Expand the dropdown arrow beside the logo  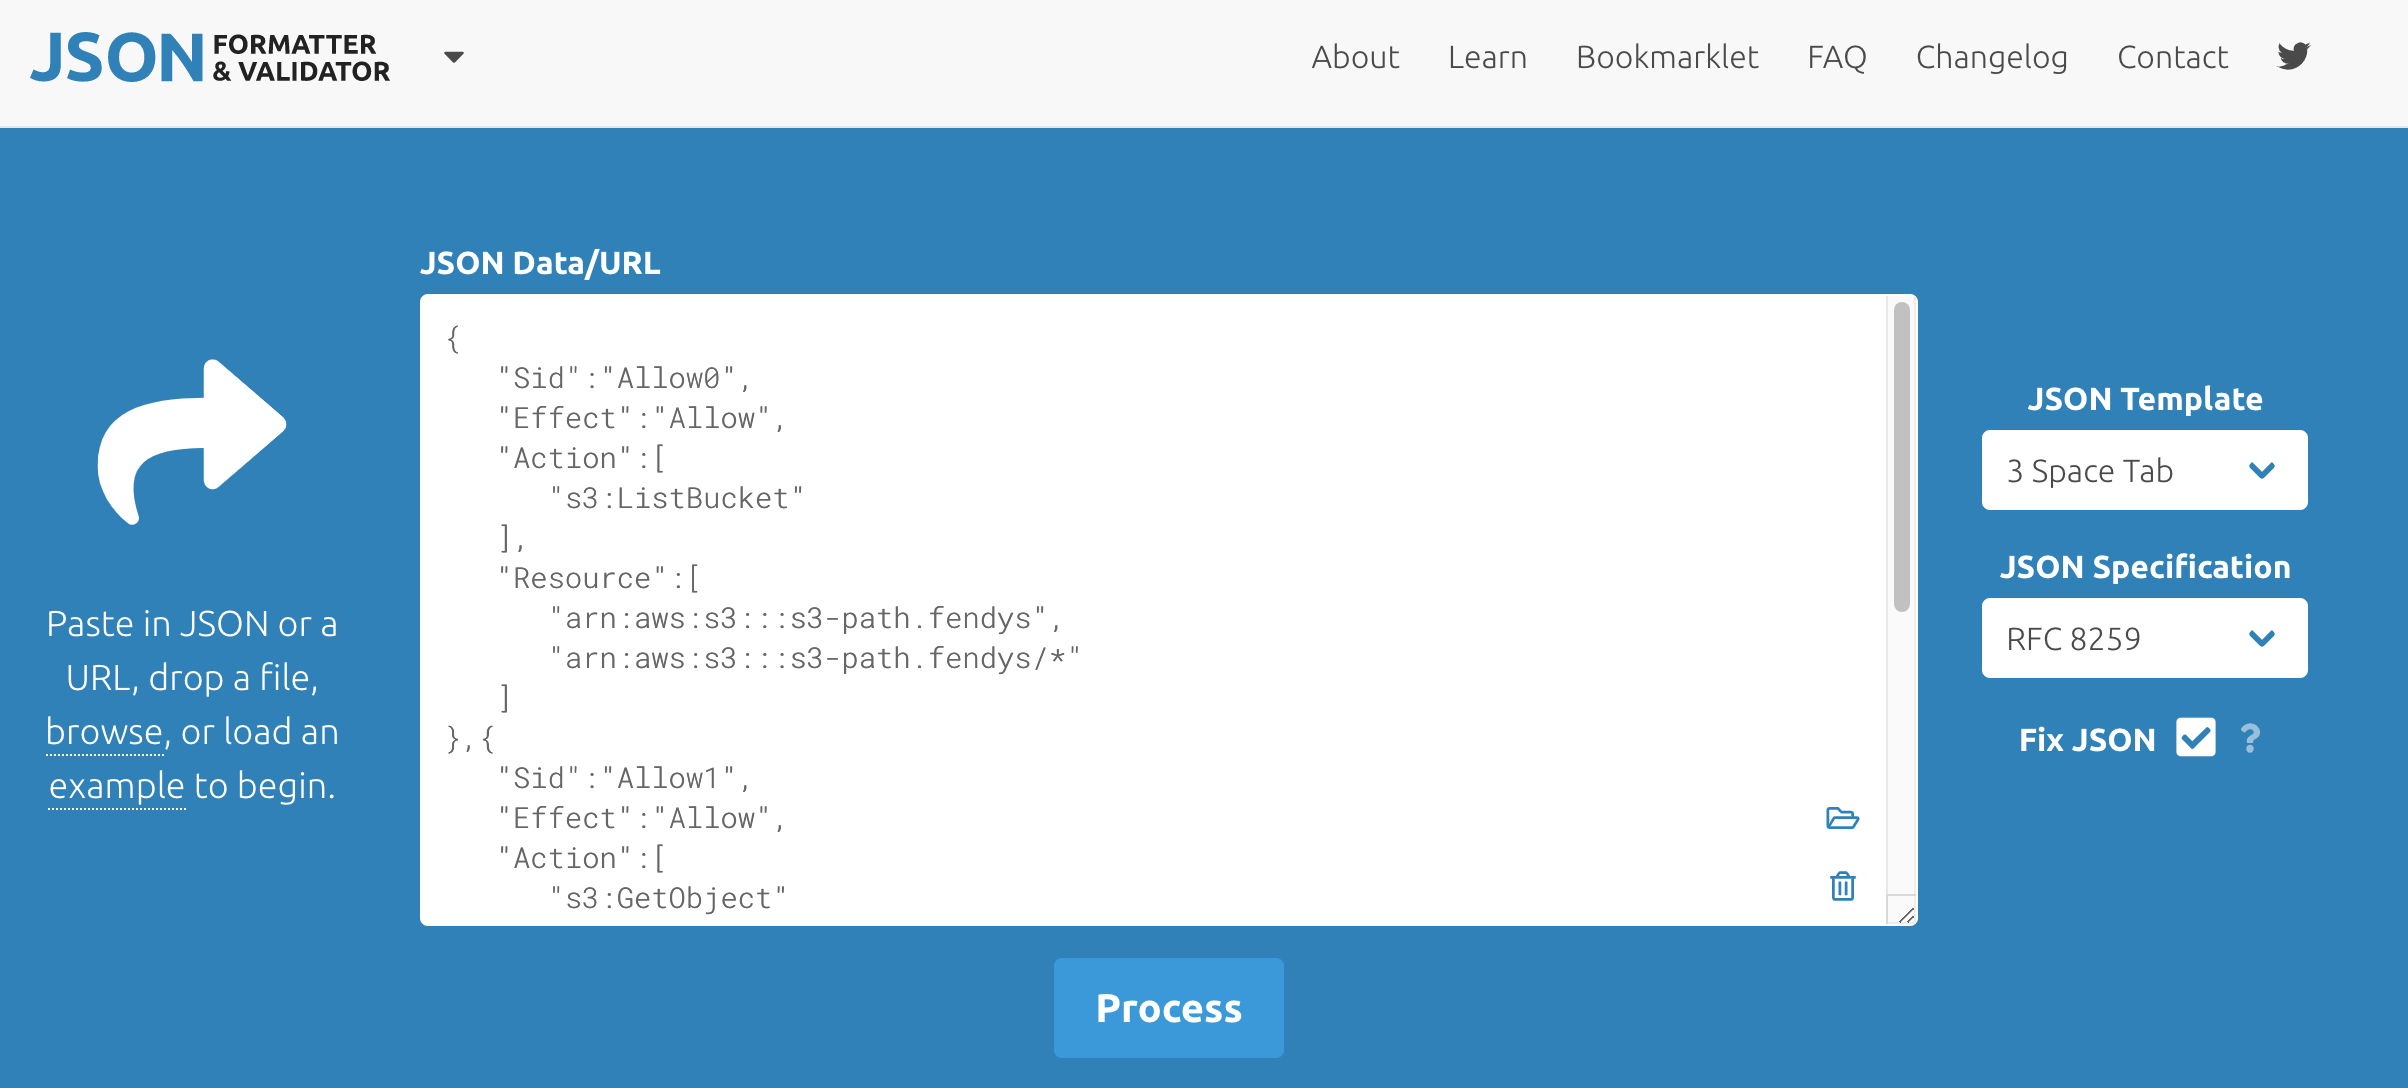point(453,57)
